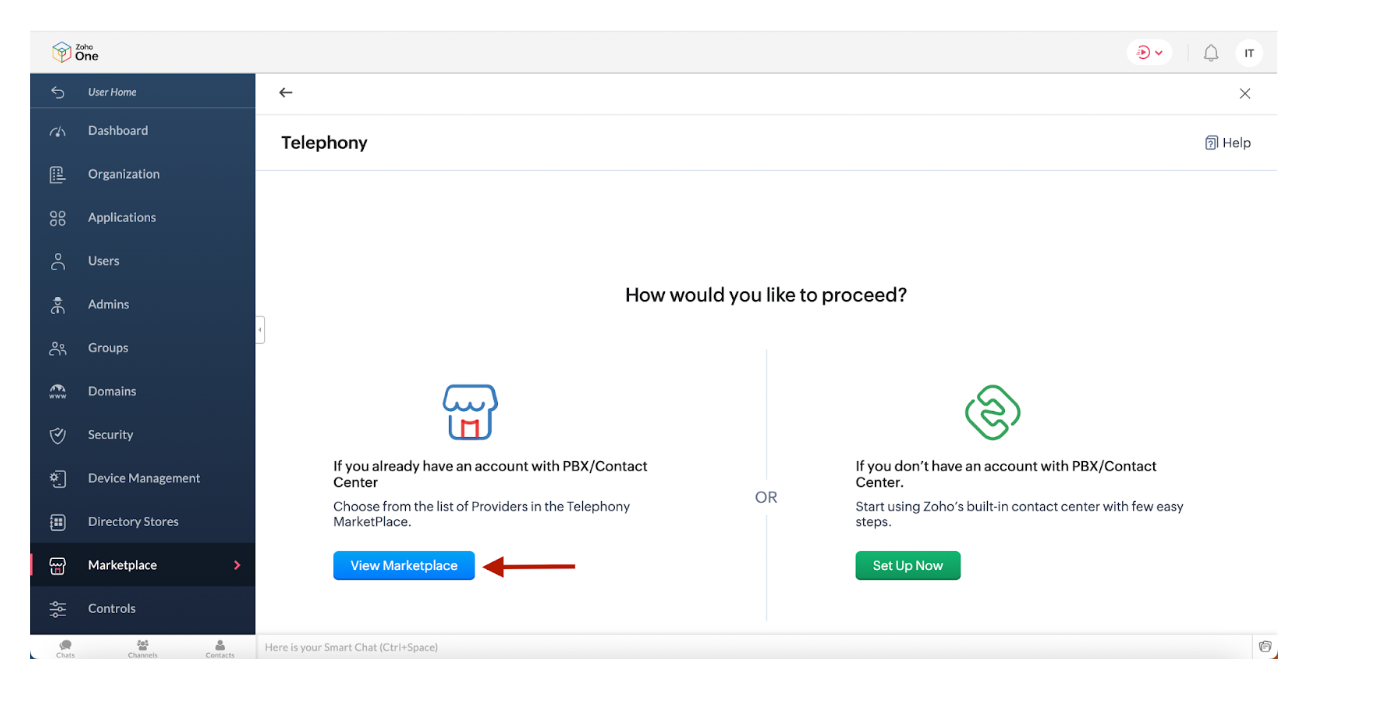Open Dashboard in the sidebar
The width and height of the screenshot is (1382, 702).
point(143,131)
